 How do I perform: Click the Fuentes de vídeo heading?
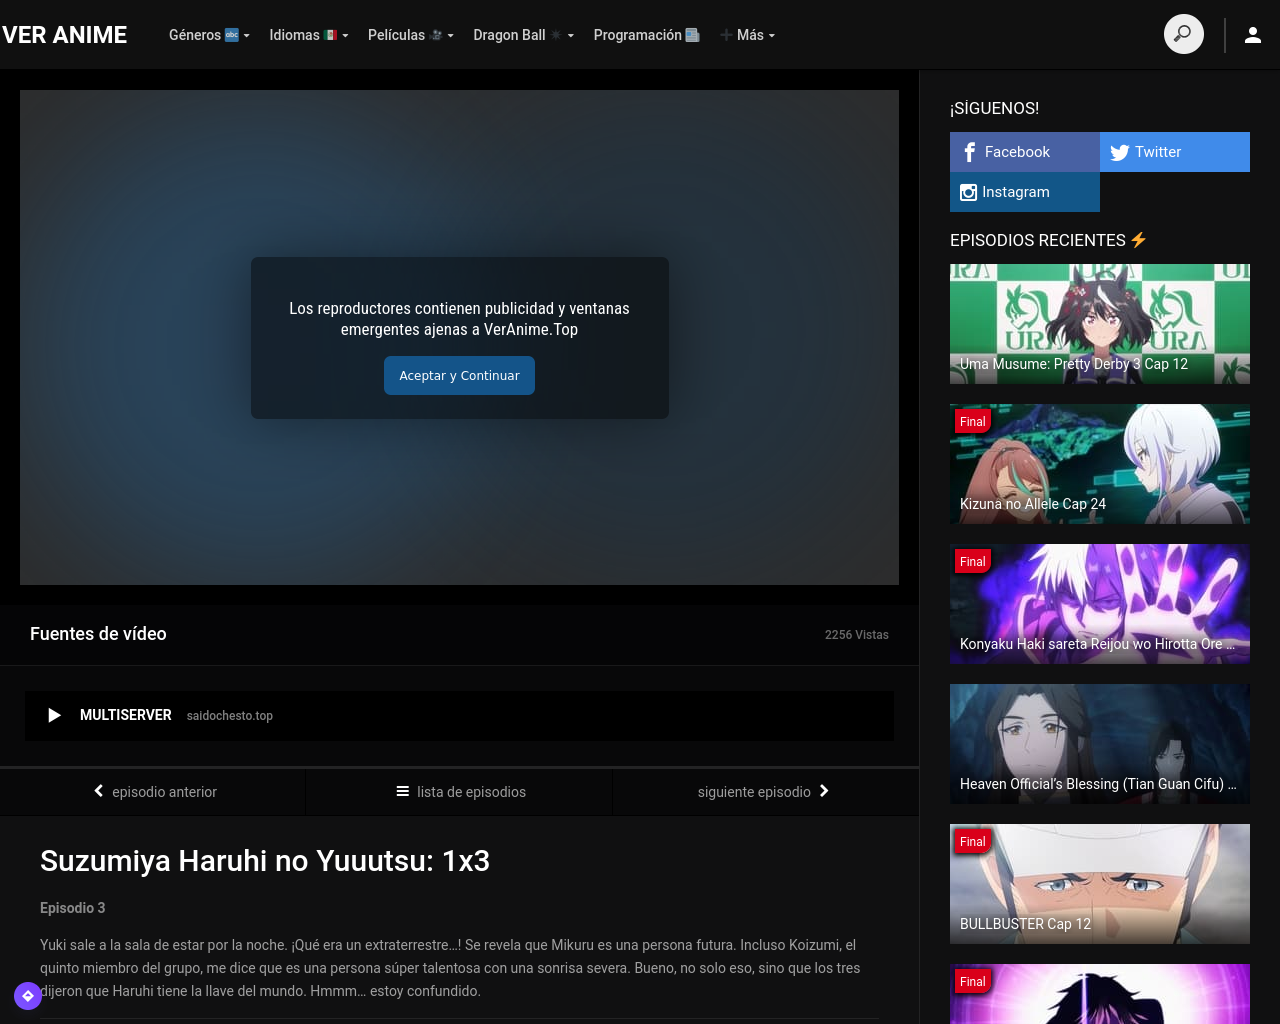tap(98, 634)
